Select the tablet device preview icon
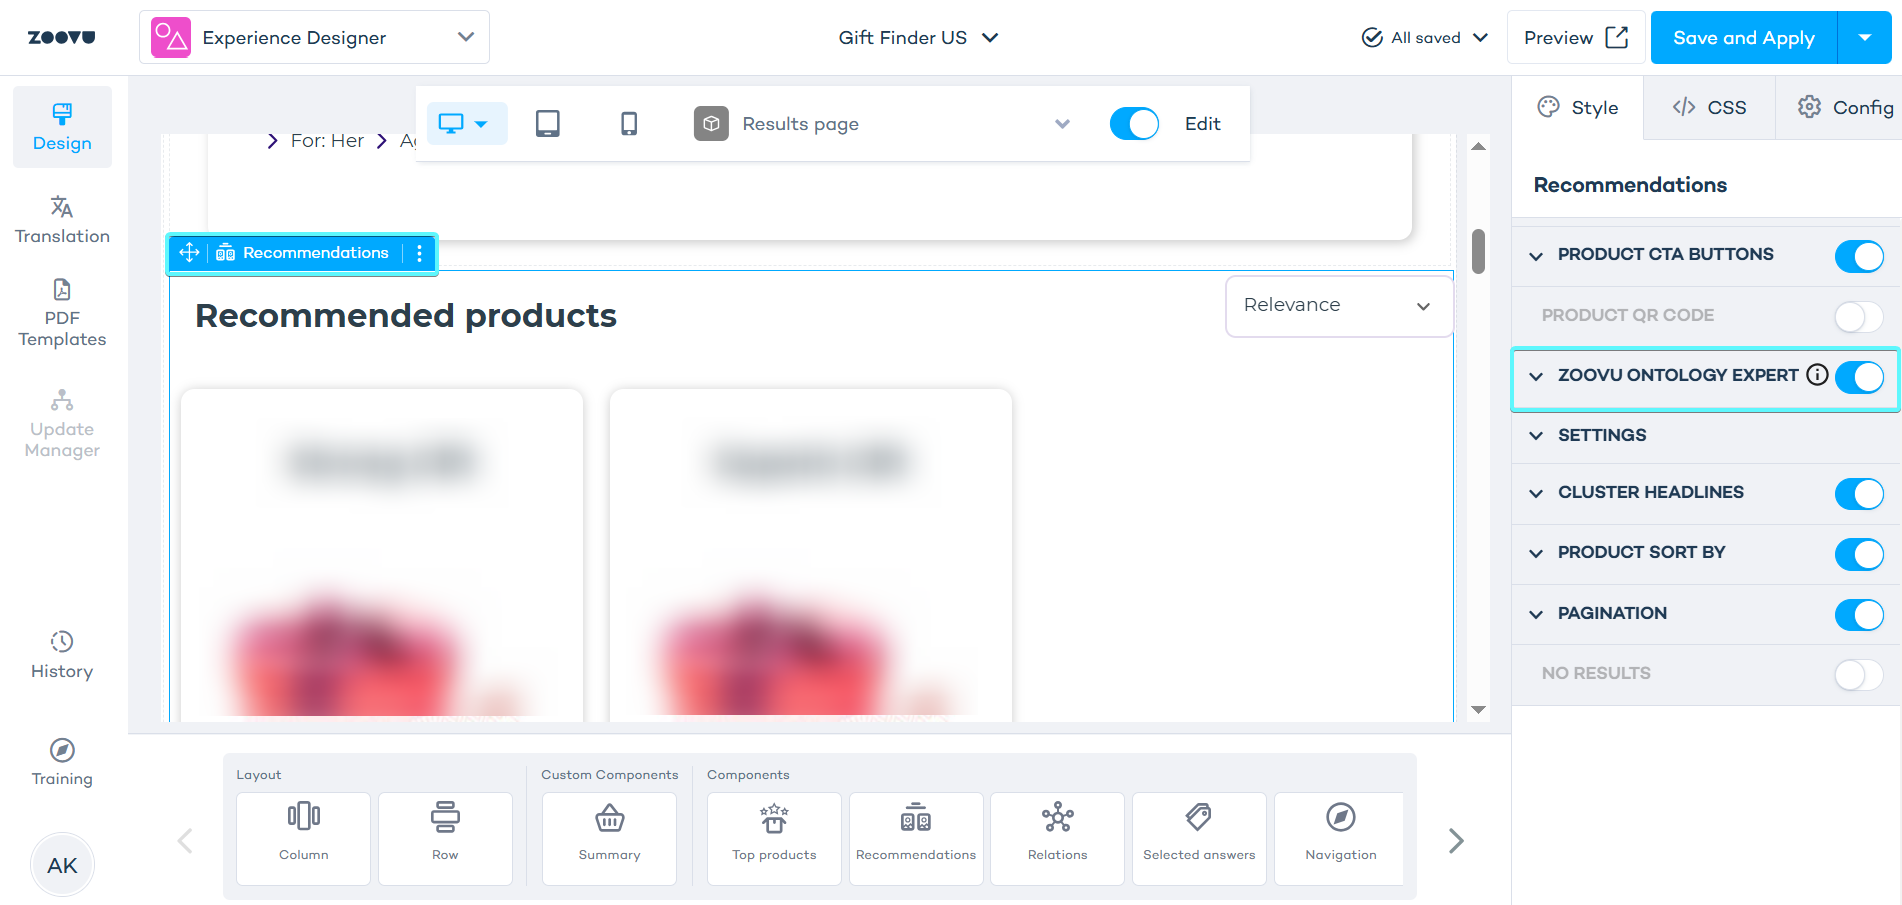1902x905 pixels. click(x=547, y=123)
